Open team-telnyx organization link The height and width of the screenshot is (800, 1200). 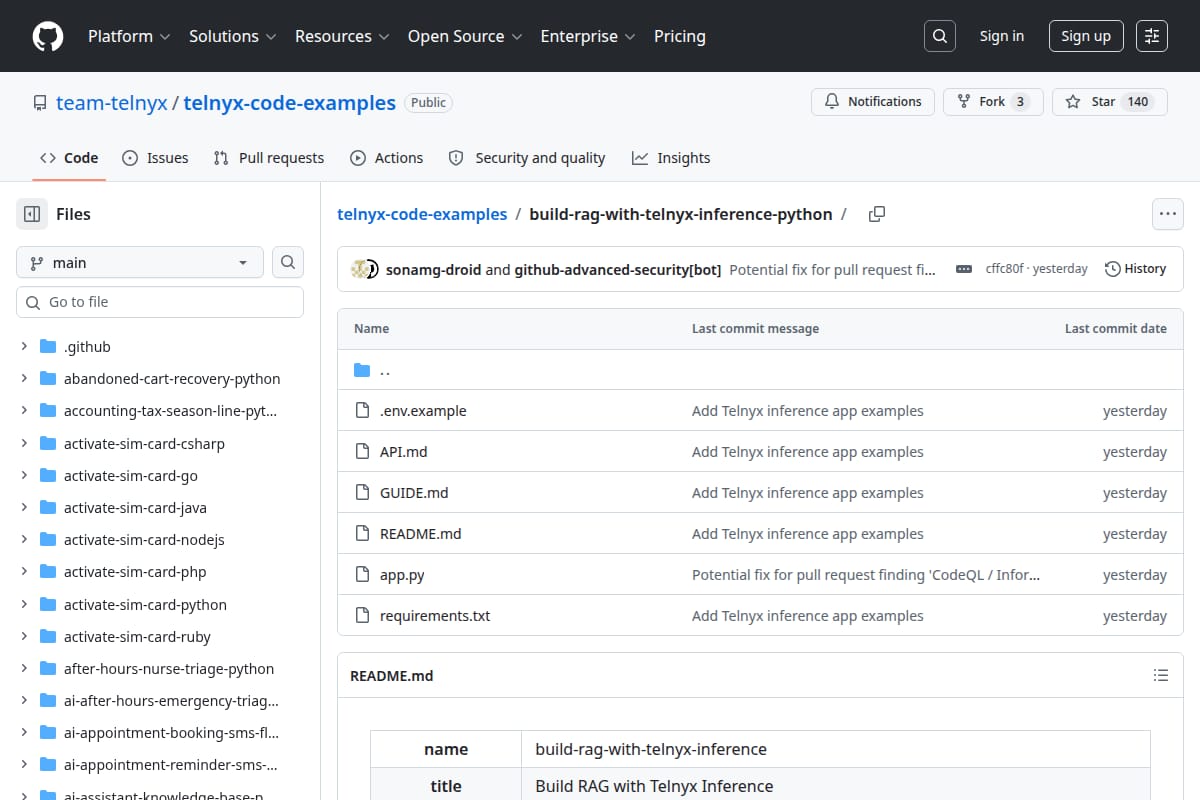point(112,102)
